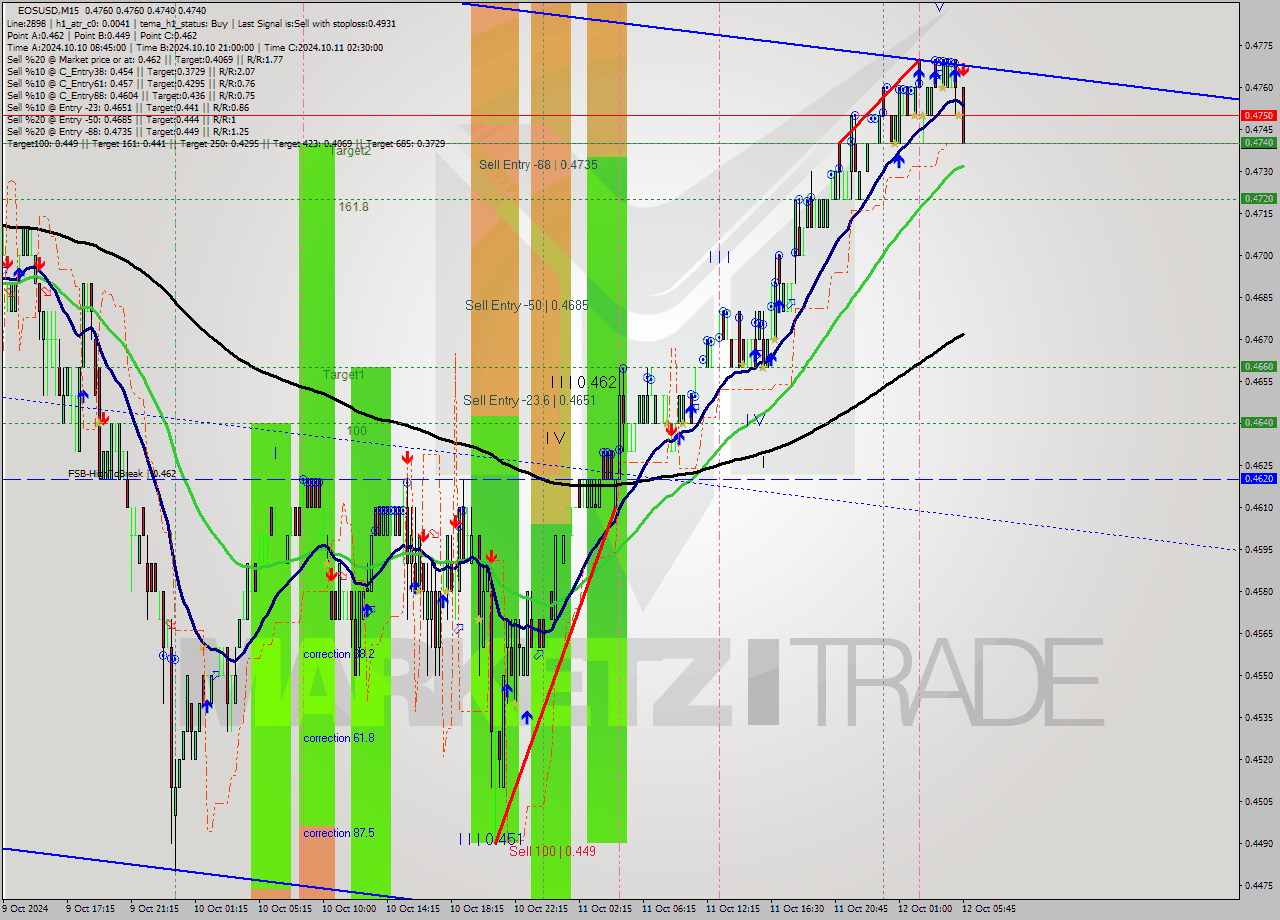Click the 0.4595 price axis value
The image size is (1280, 920).
point(1258,549)
